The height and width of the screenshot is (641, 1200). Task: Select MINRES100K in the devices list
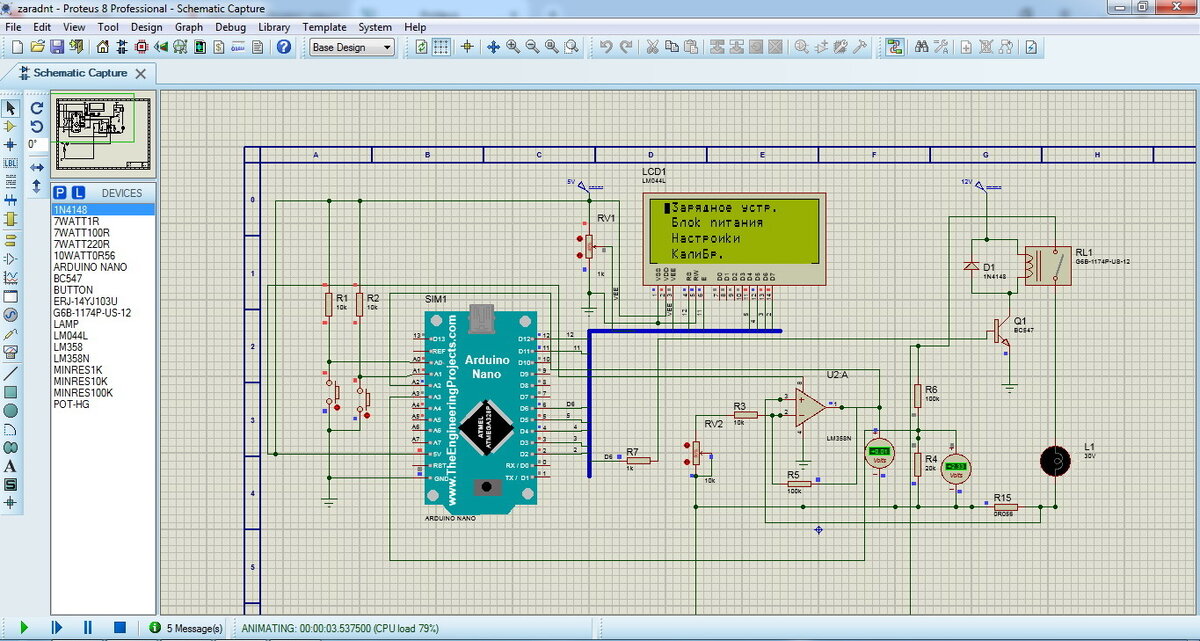coord(104,393)
